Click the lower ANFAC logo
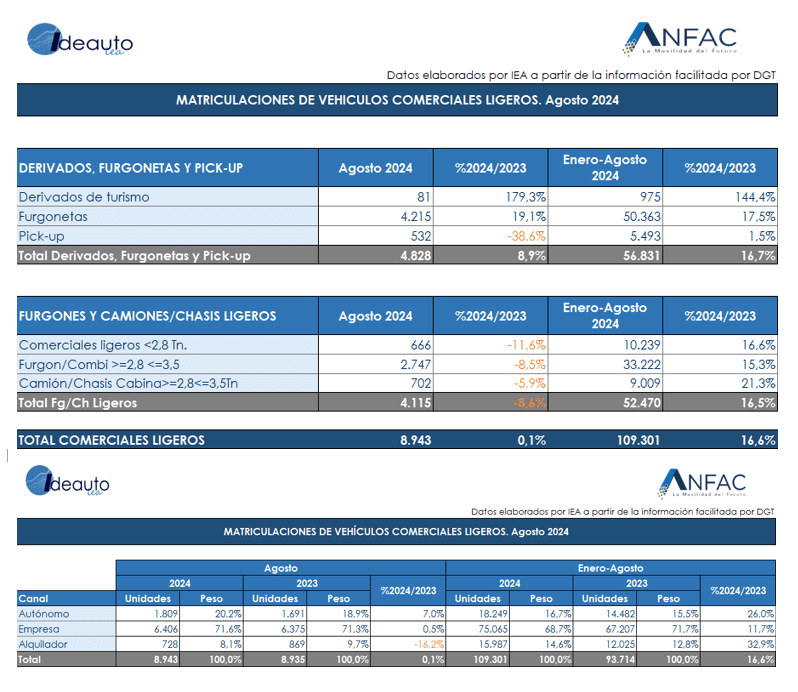 702,483
